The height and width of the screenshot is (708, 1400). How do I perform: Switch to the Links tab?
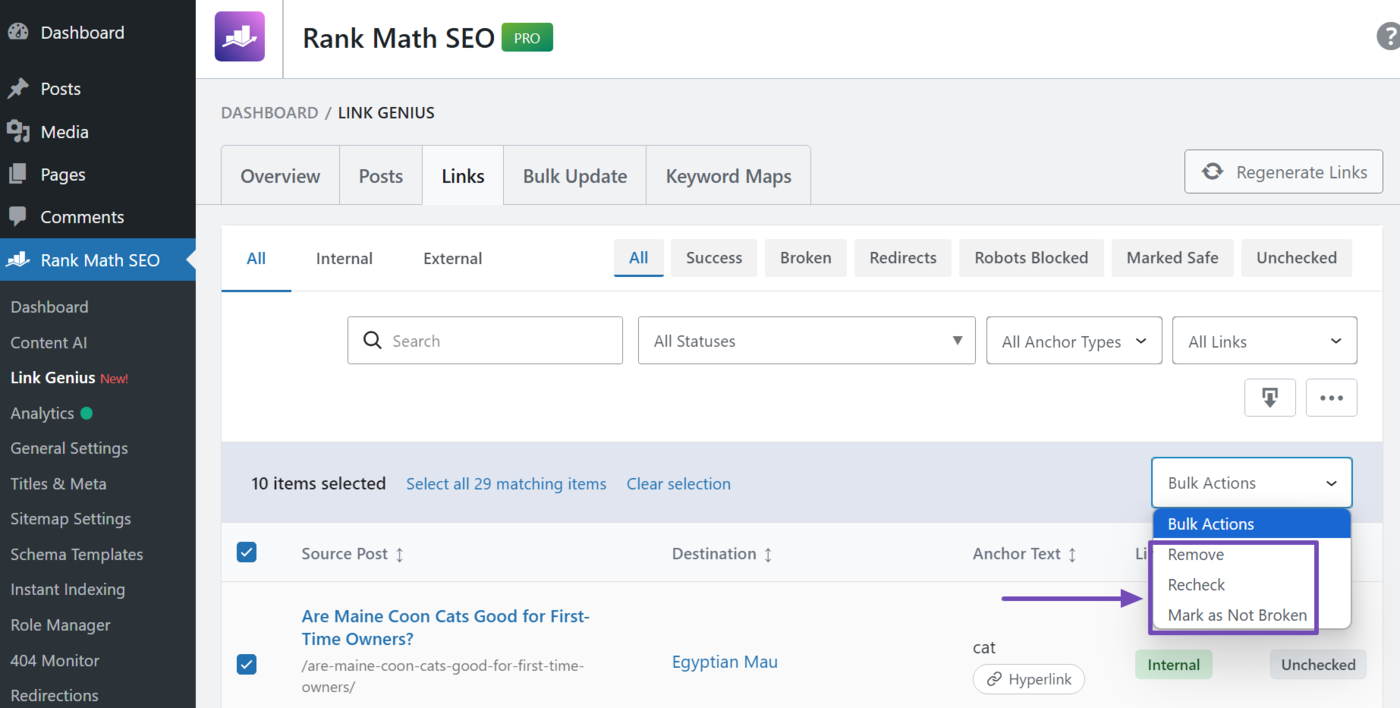coord(463,176)
